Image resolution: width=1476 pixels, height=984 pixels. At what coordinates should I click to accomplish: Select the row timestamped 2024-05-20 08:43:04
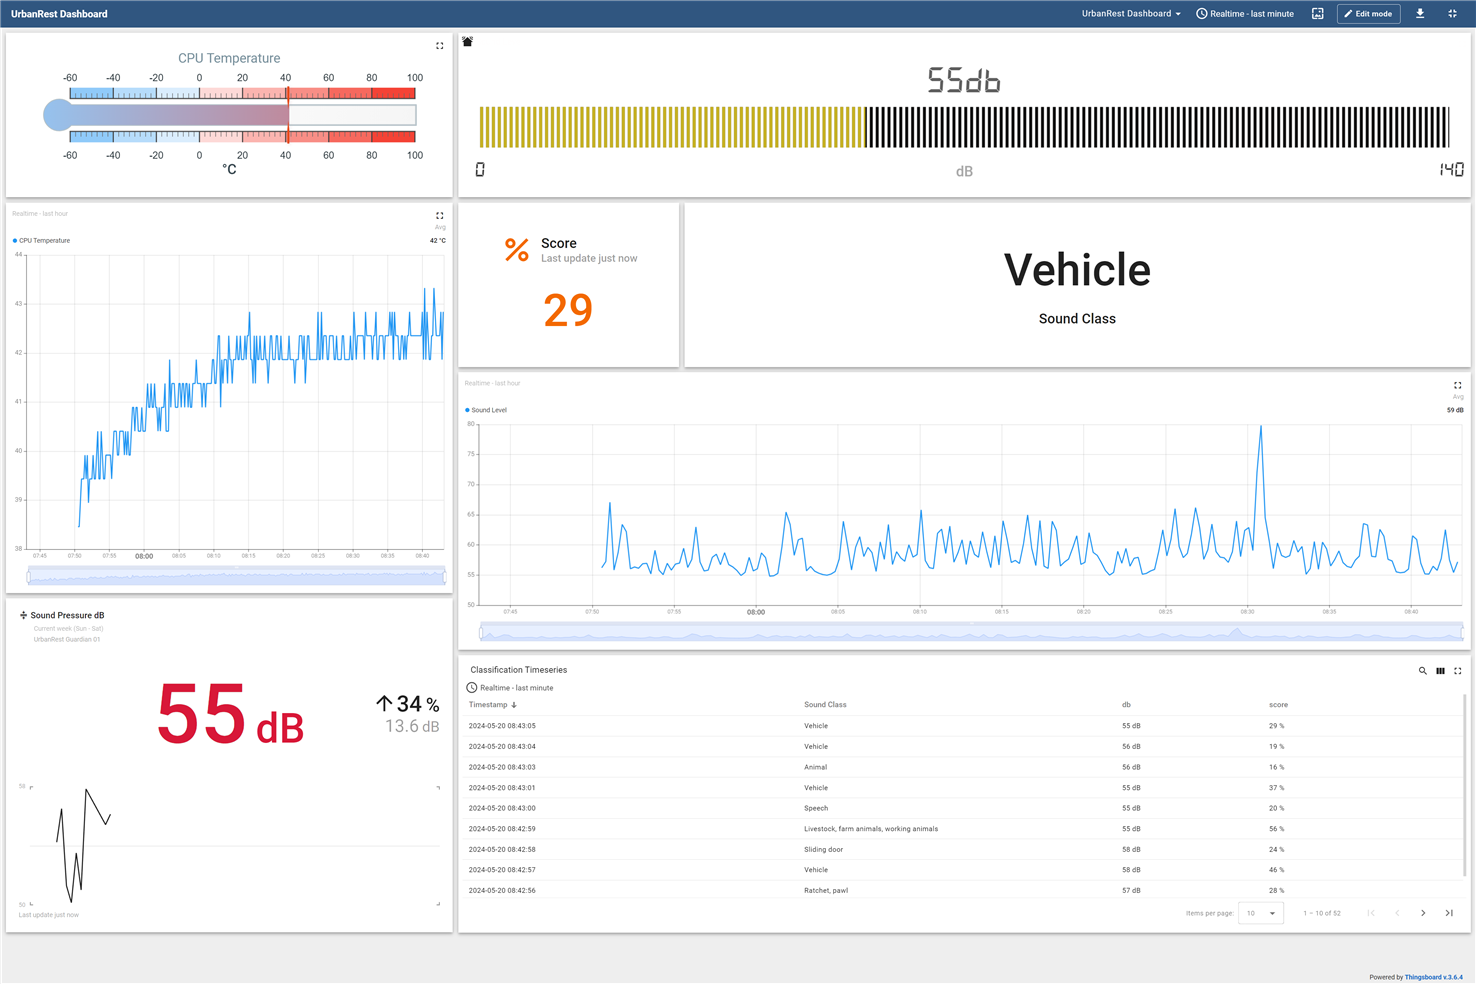[962, 747]
